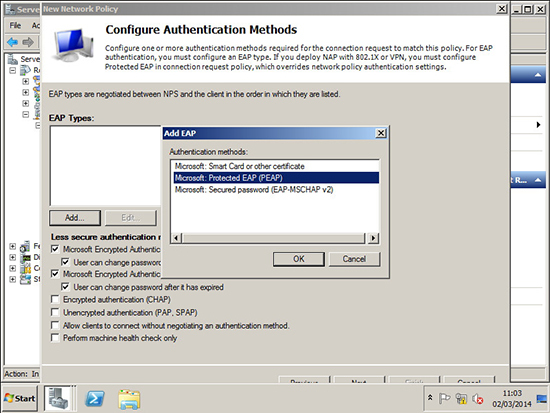This screenshot has height=413, width=550.
Task: Collapse the Roles node in the tree
Action: point(13,71)
